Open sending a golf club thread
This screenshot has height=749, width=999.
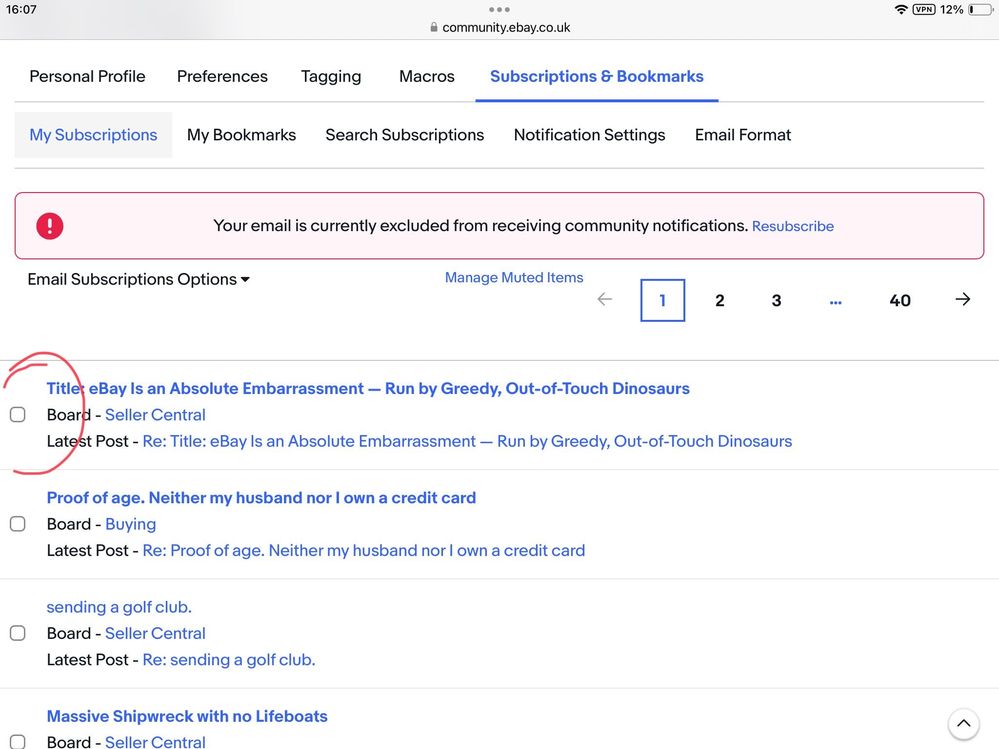pos(119,607)
